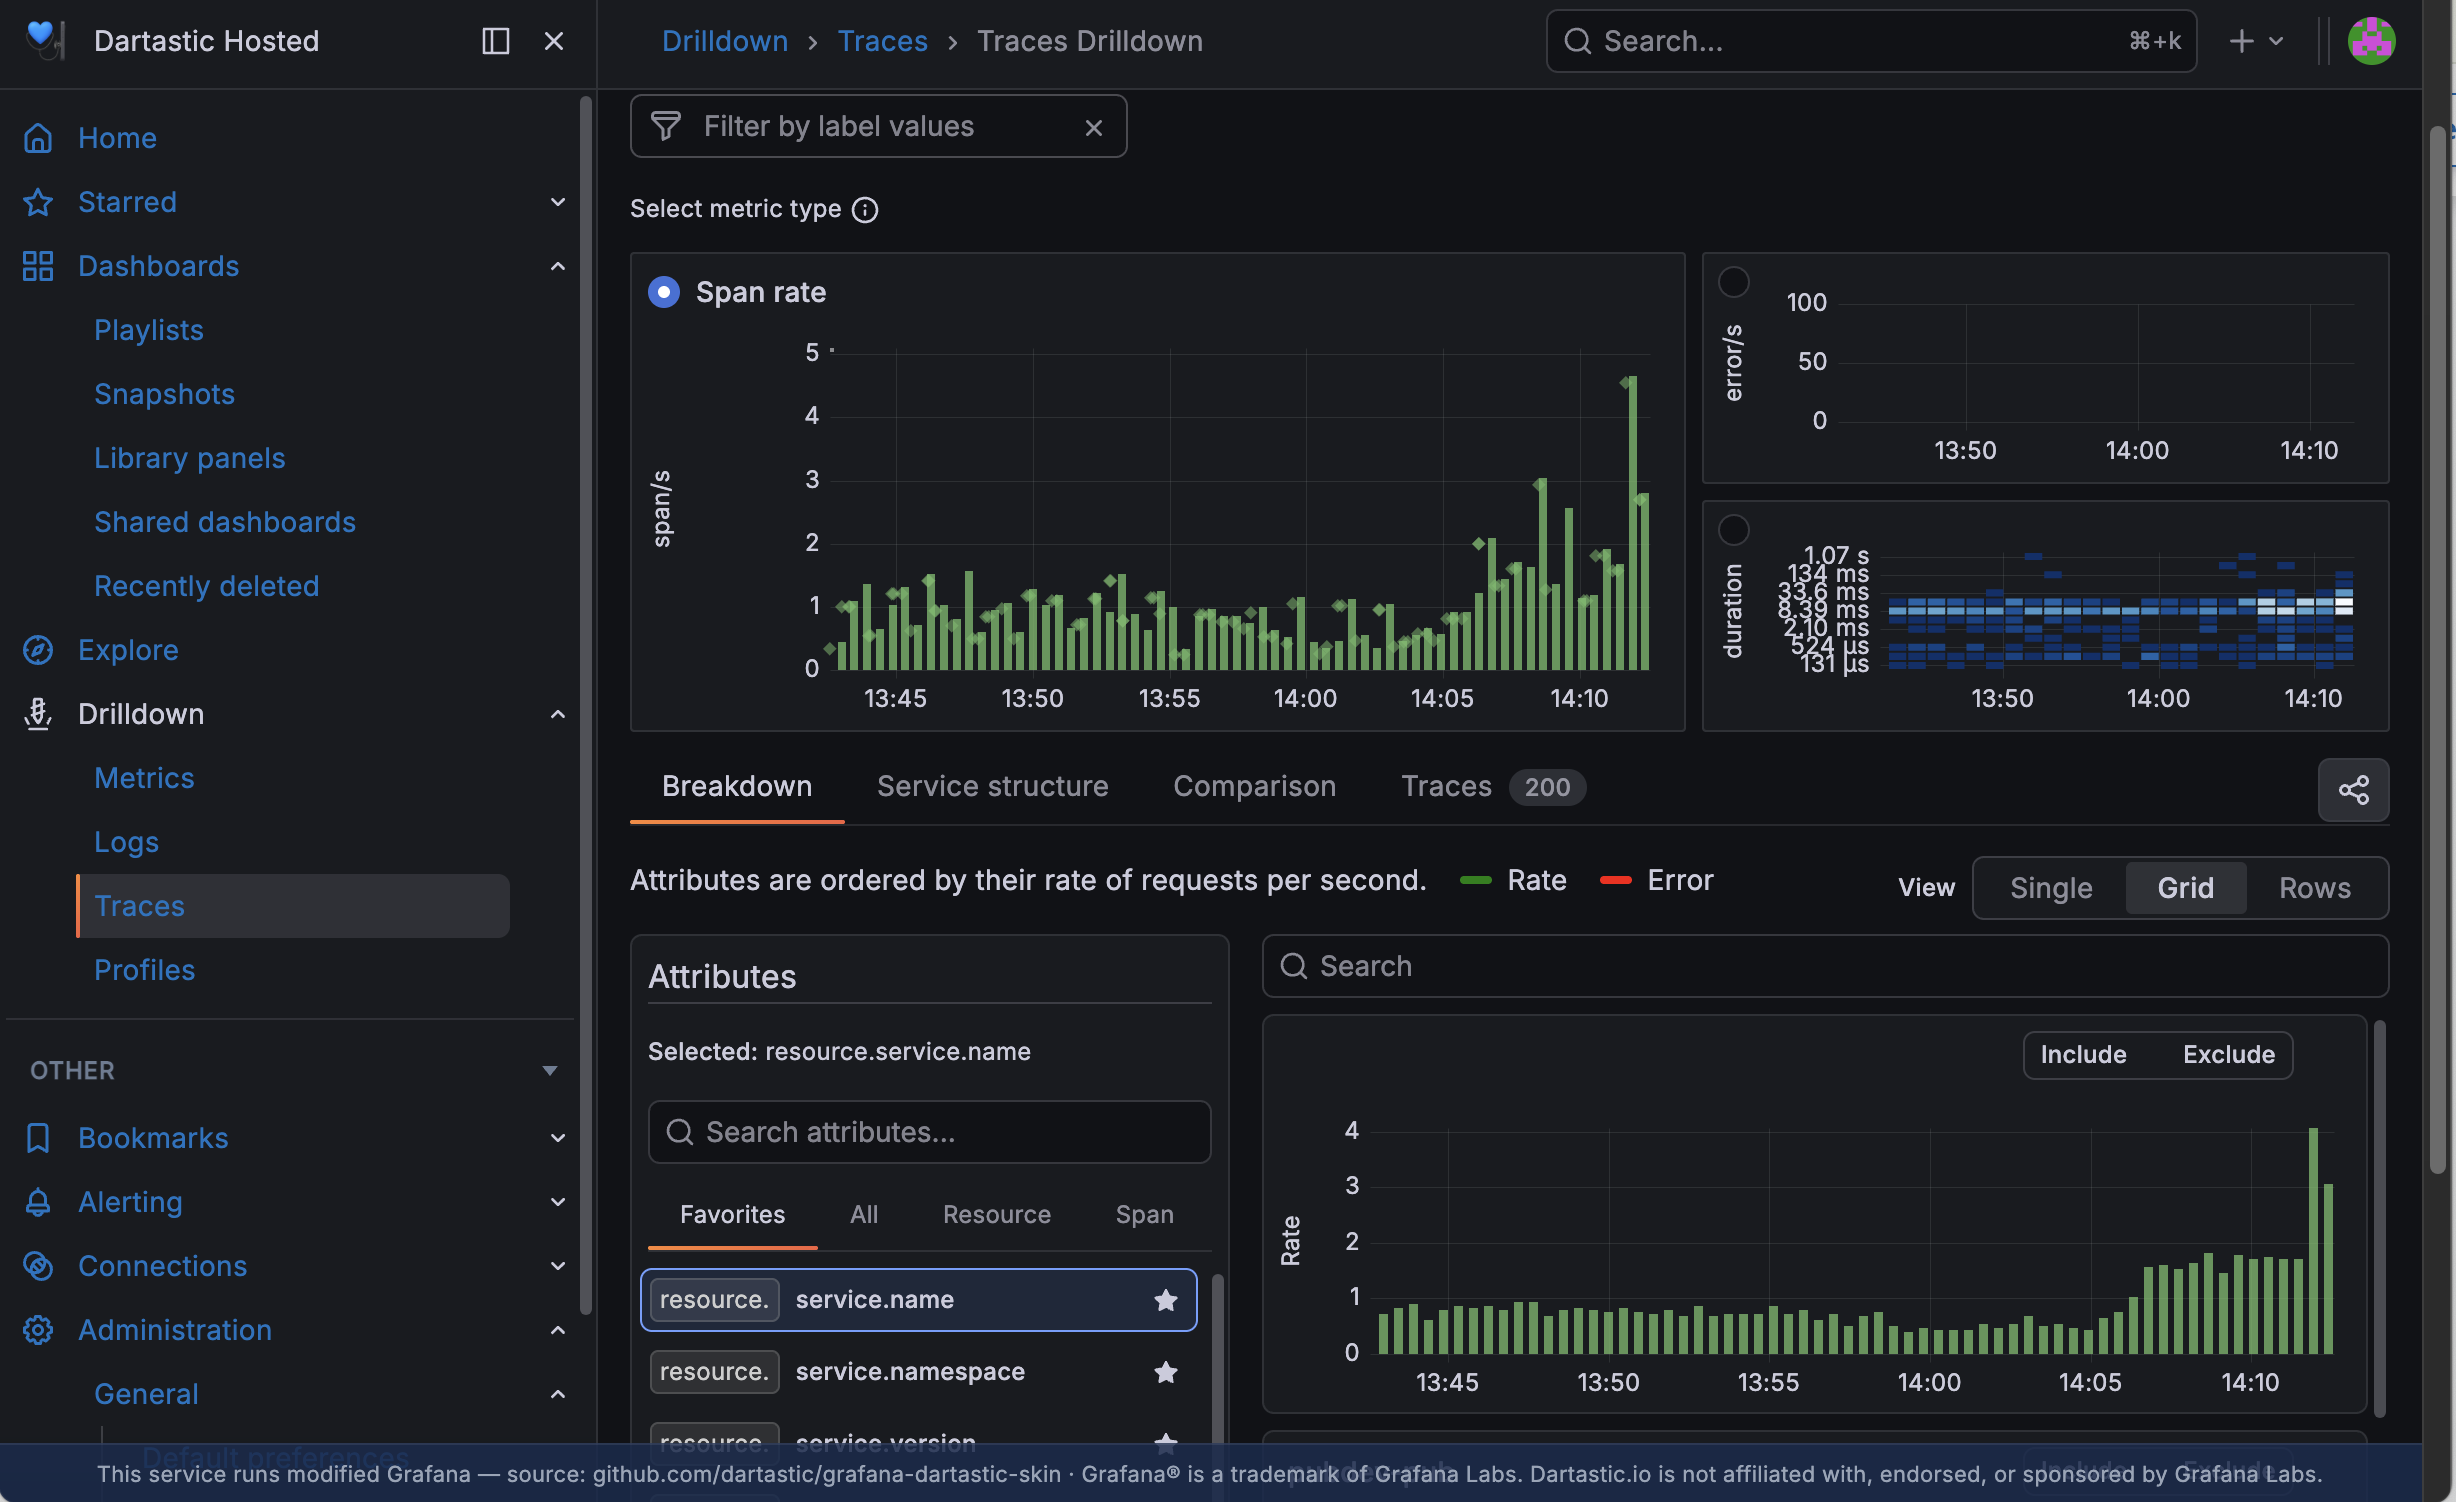Expand the Connections chevron
The height and width of the screenshot is (1502, 2456).
click(x=558, y=1266)
